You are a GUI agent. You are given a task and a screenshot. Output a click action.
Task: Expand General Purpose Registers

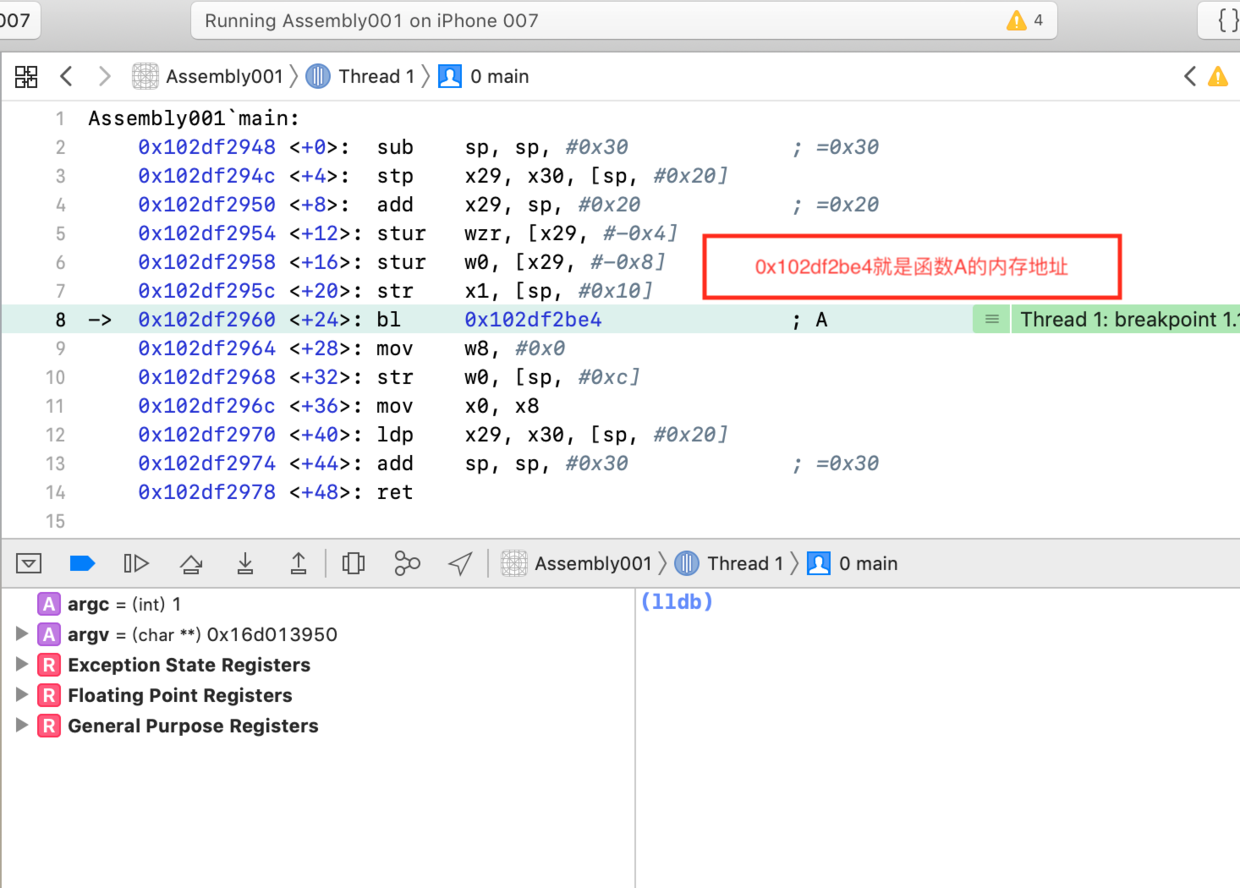pyautogui.click(x=21, y=726)
